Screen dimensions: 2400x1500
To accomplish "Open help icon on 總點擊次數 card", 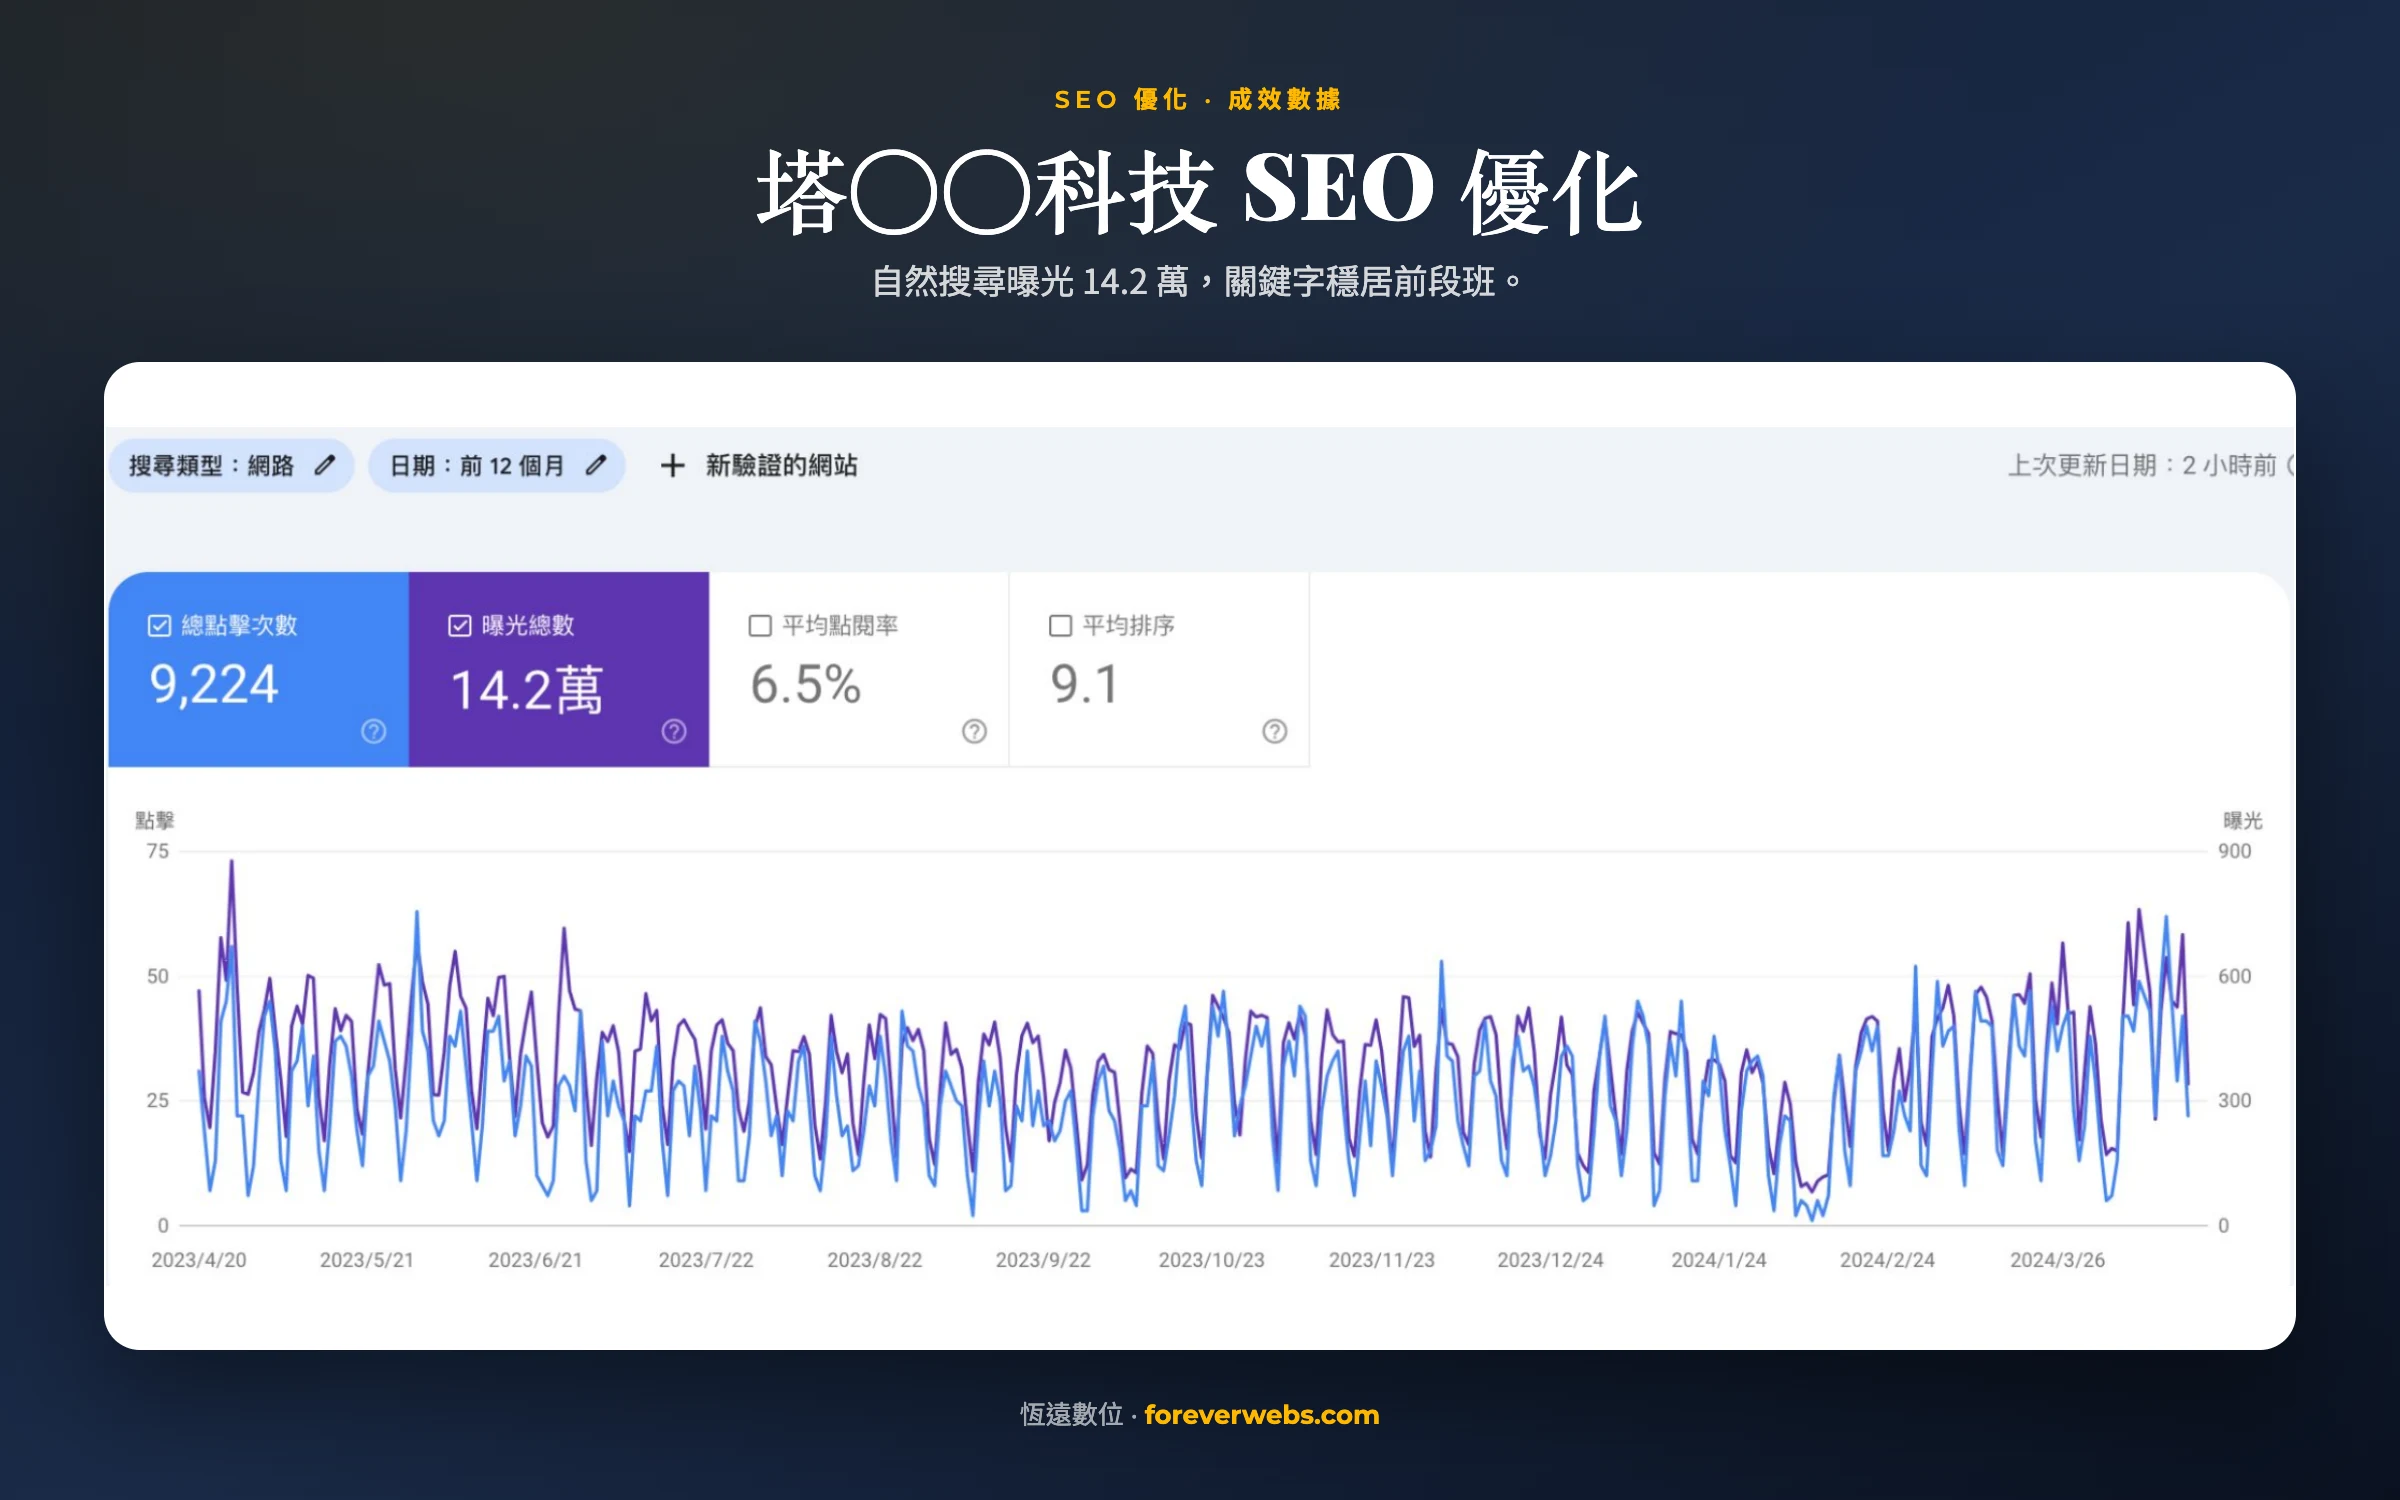I will point(374,731).
